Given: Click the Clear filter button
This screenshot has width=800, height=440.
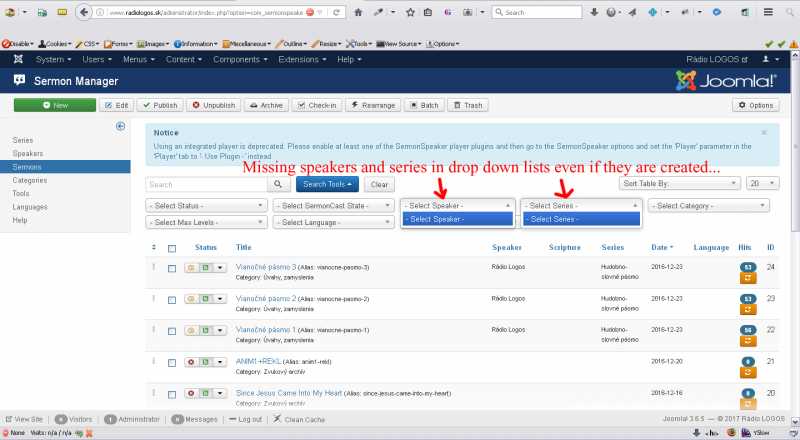Looking at the screenshot, I should [379, 184].
